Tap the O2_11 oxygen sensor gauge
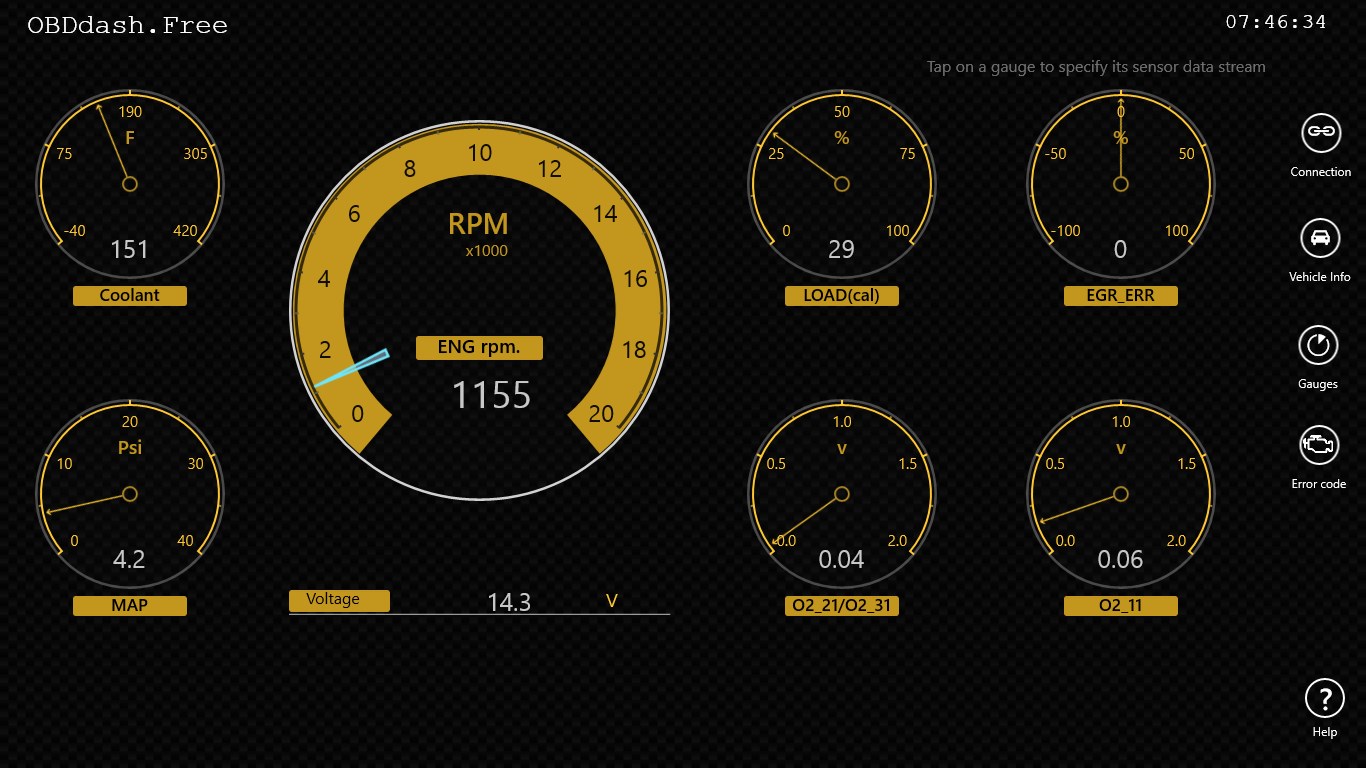Image resolution: width=1366 pixels, height=768 pixels. tap(1120, 494)
